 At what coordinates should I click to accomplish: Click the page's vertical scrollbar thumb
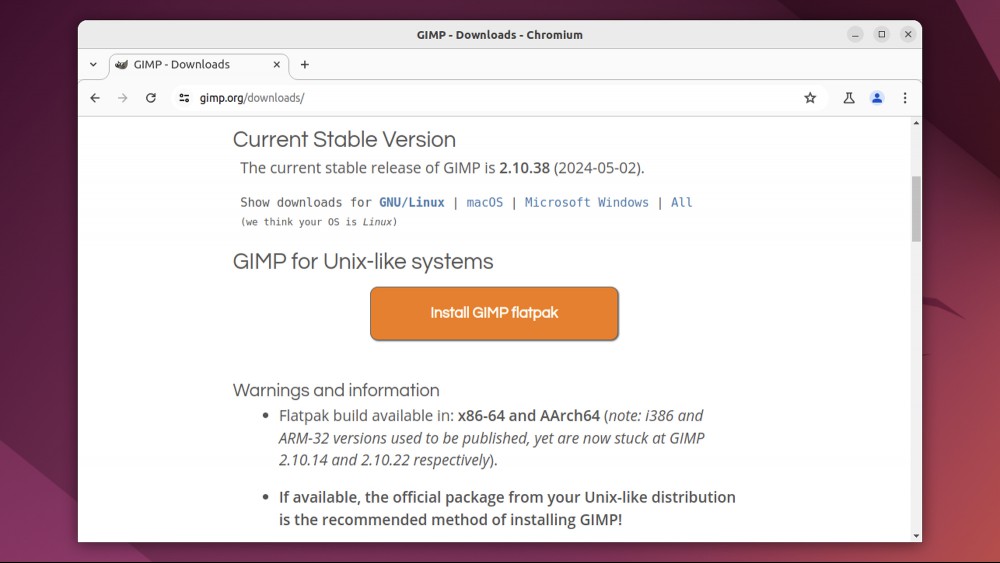[x=916, y=209]
